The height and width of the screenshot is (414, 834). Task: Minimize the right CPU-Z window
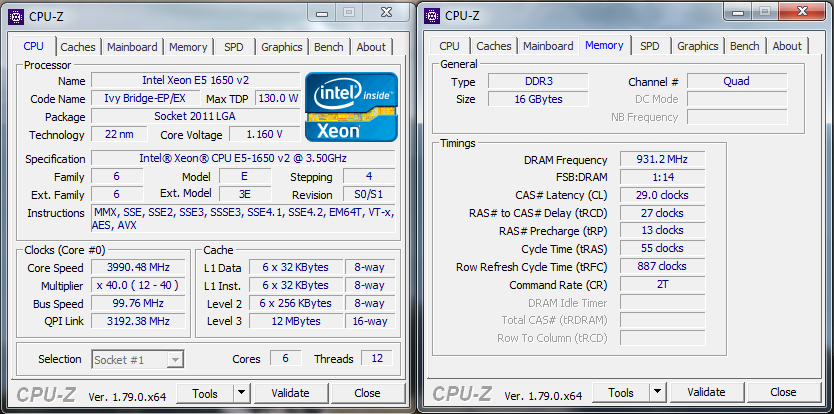pos(738,13)
